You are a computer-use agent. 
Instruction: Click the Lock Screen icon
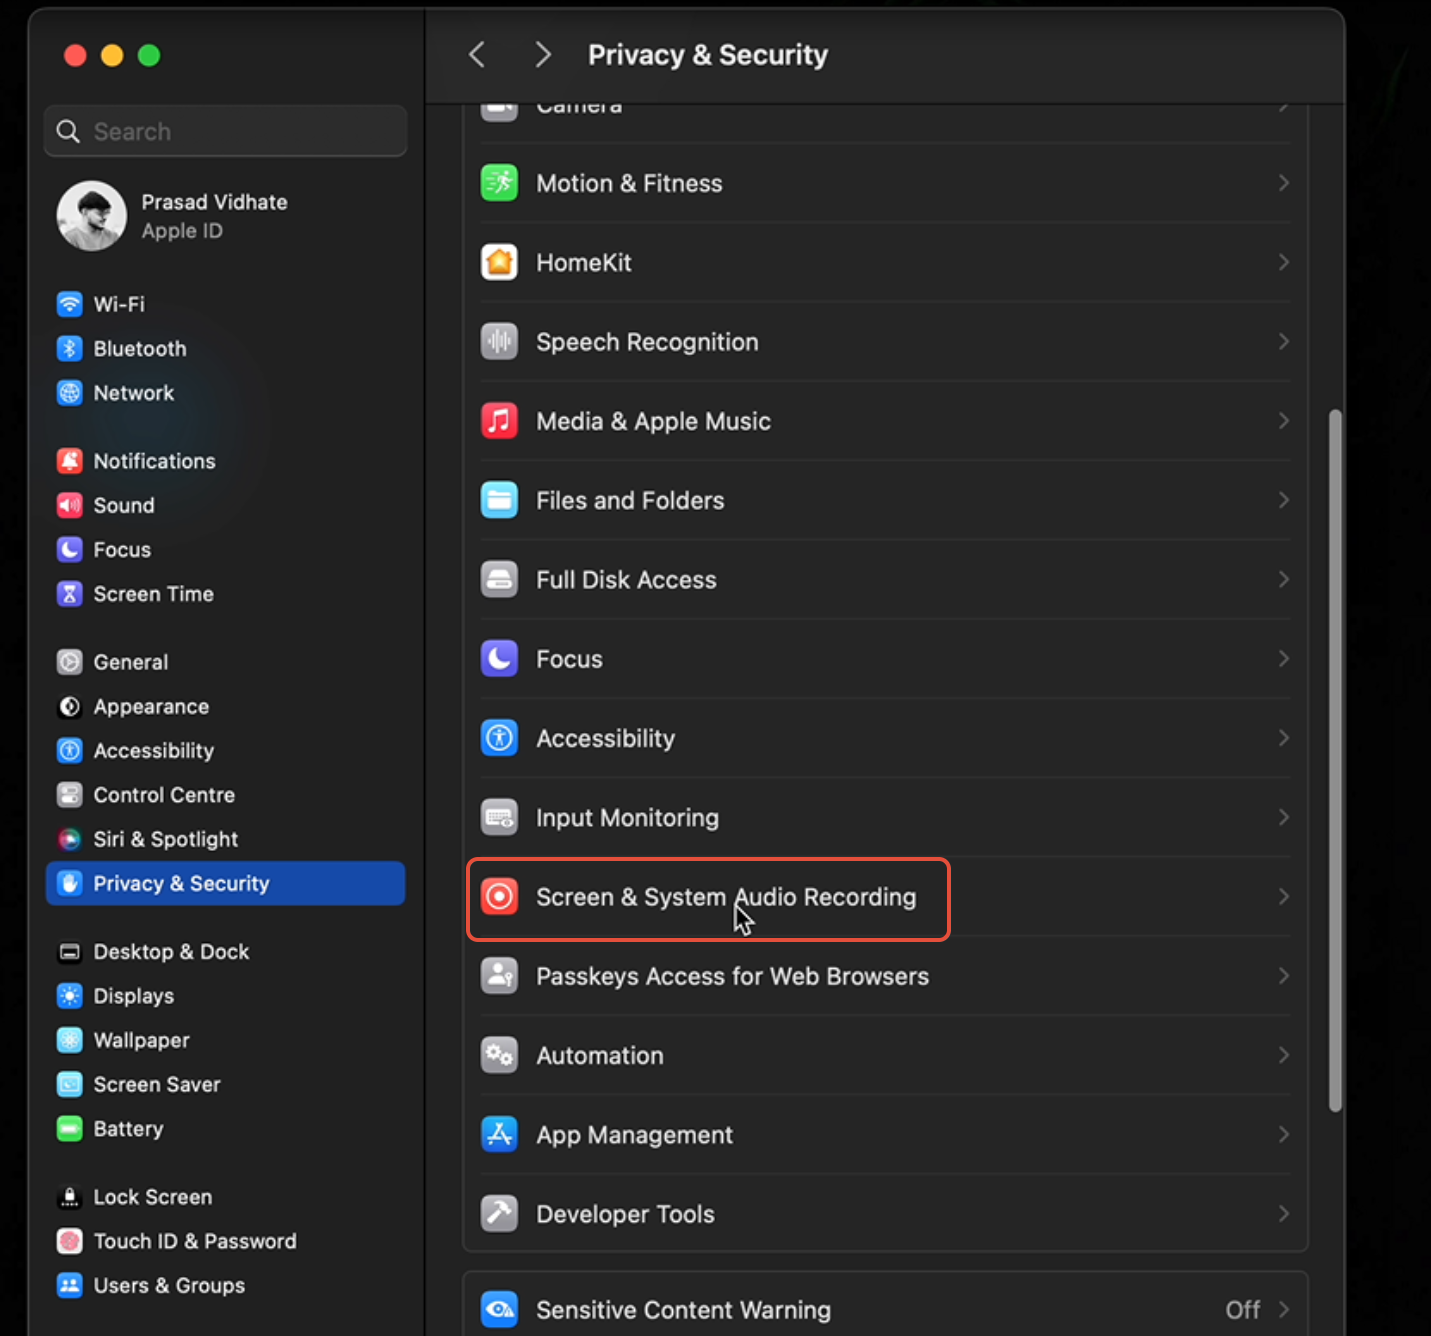click(69, 1197)
